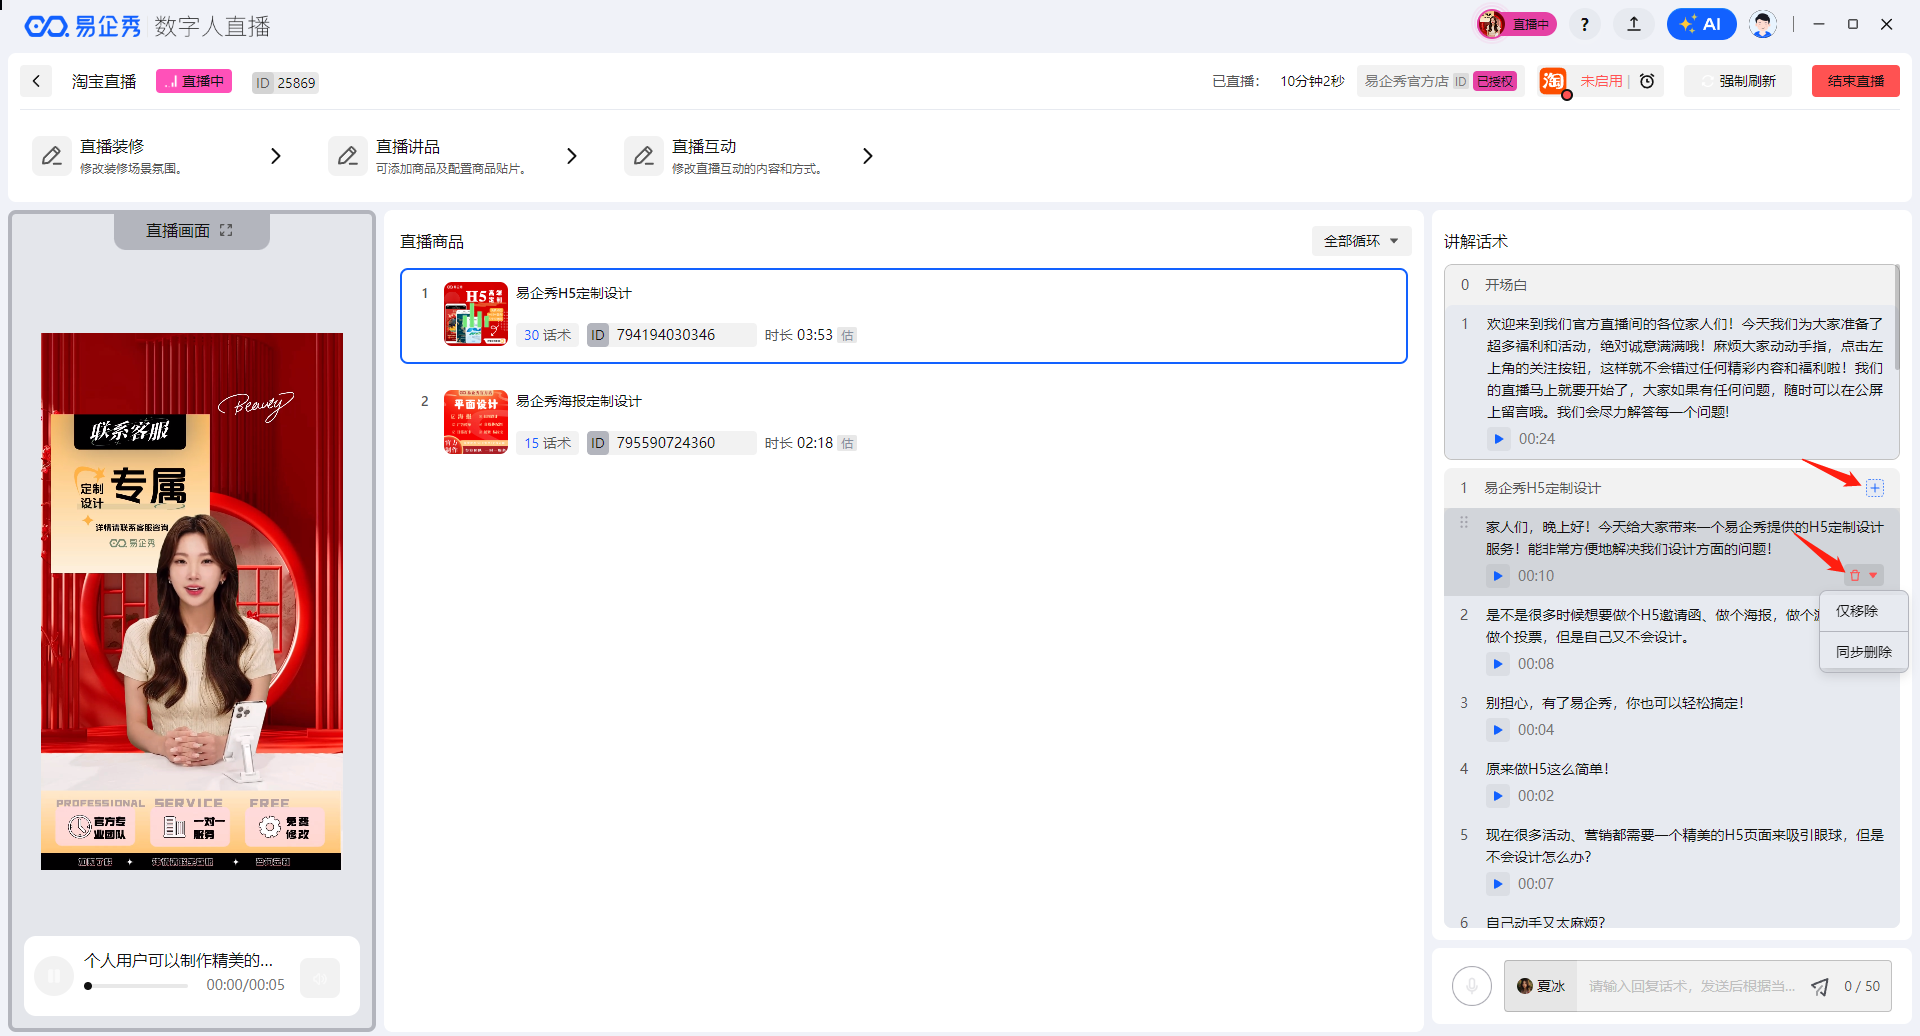Play the opening script 00:24
1920x1036 pixels.
tap(1498, 439)
